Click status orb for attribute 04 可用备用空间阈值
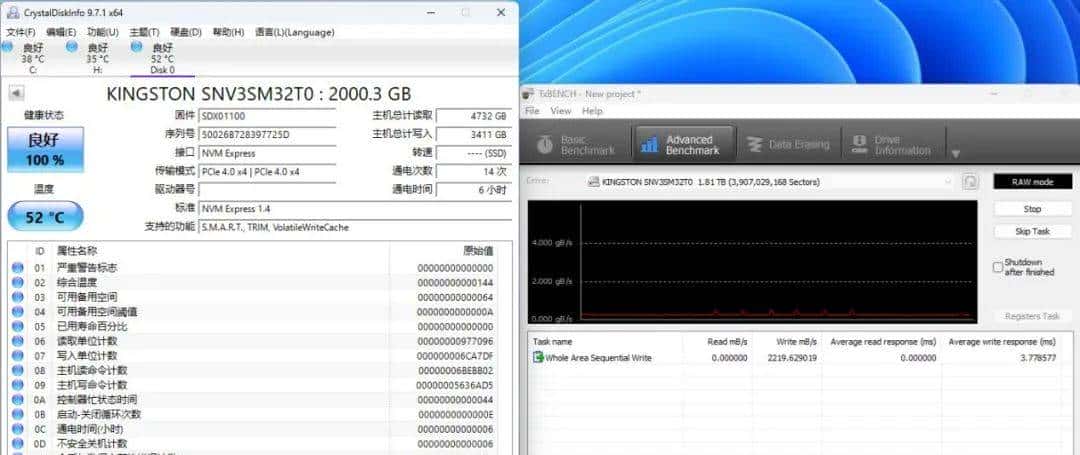The width and height of the screenshot is (1080, 455). tap(18, 312)
